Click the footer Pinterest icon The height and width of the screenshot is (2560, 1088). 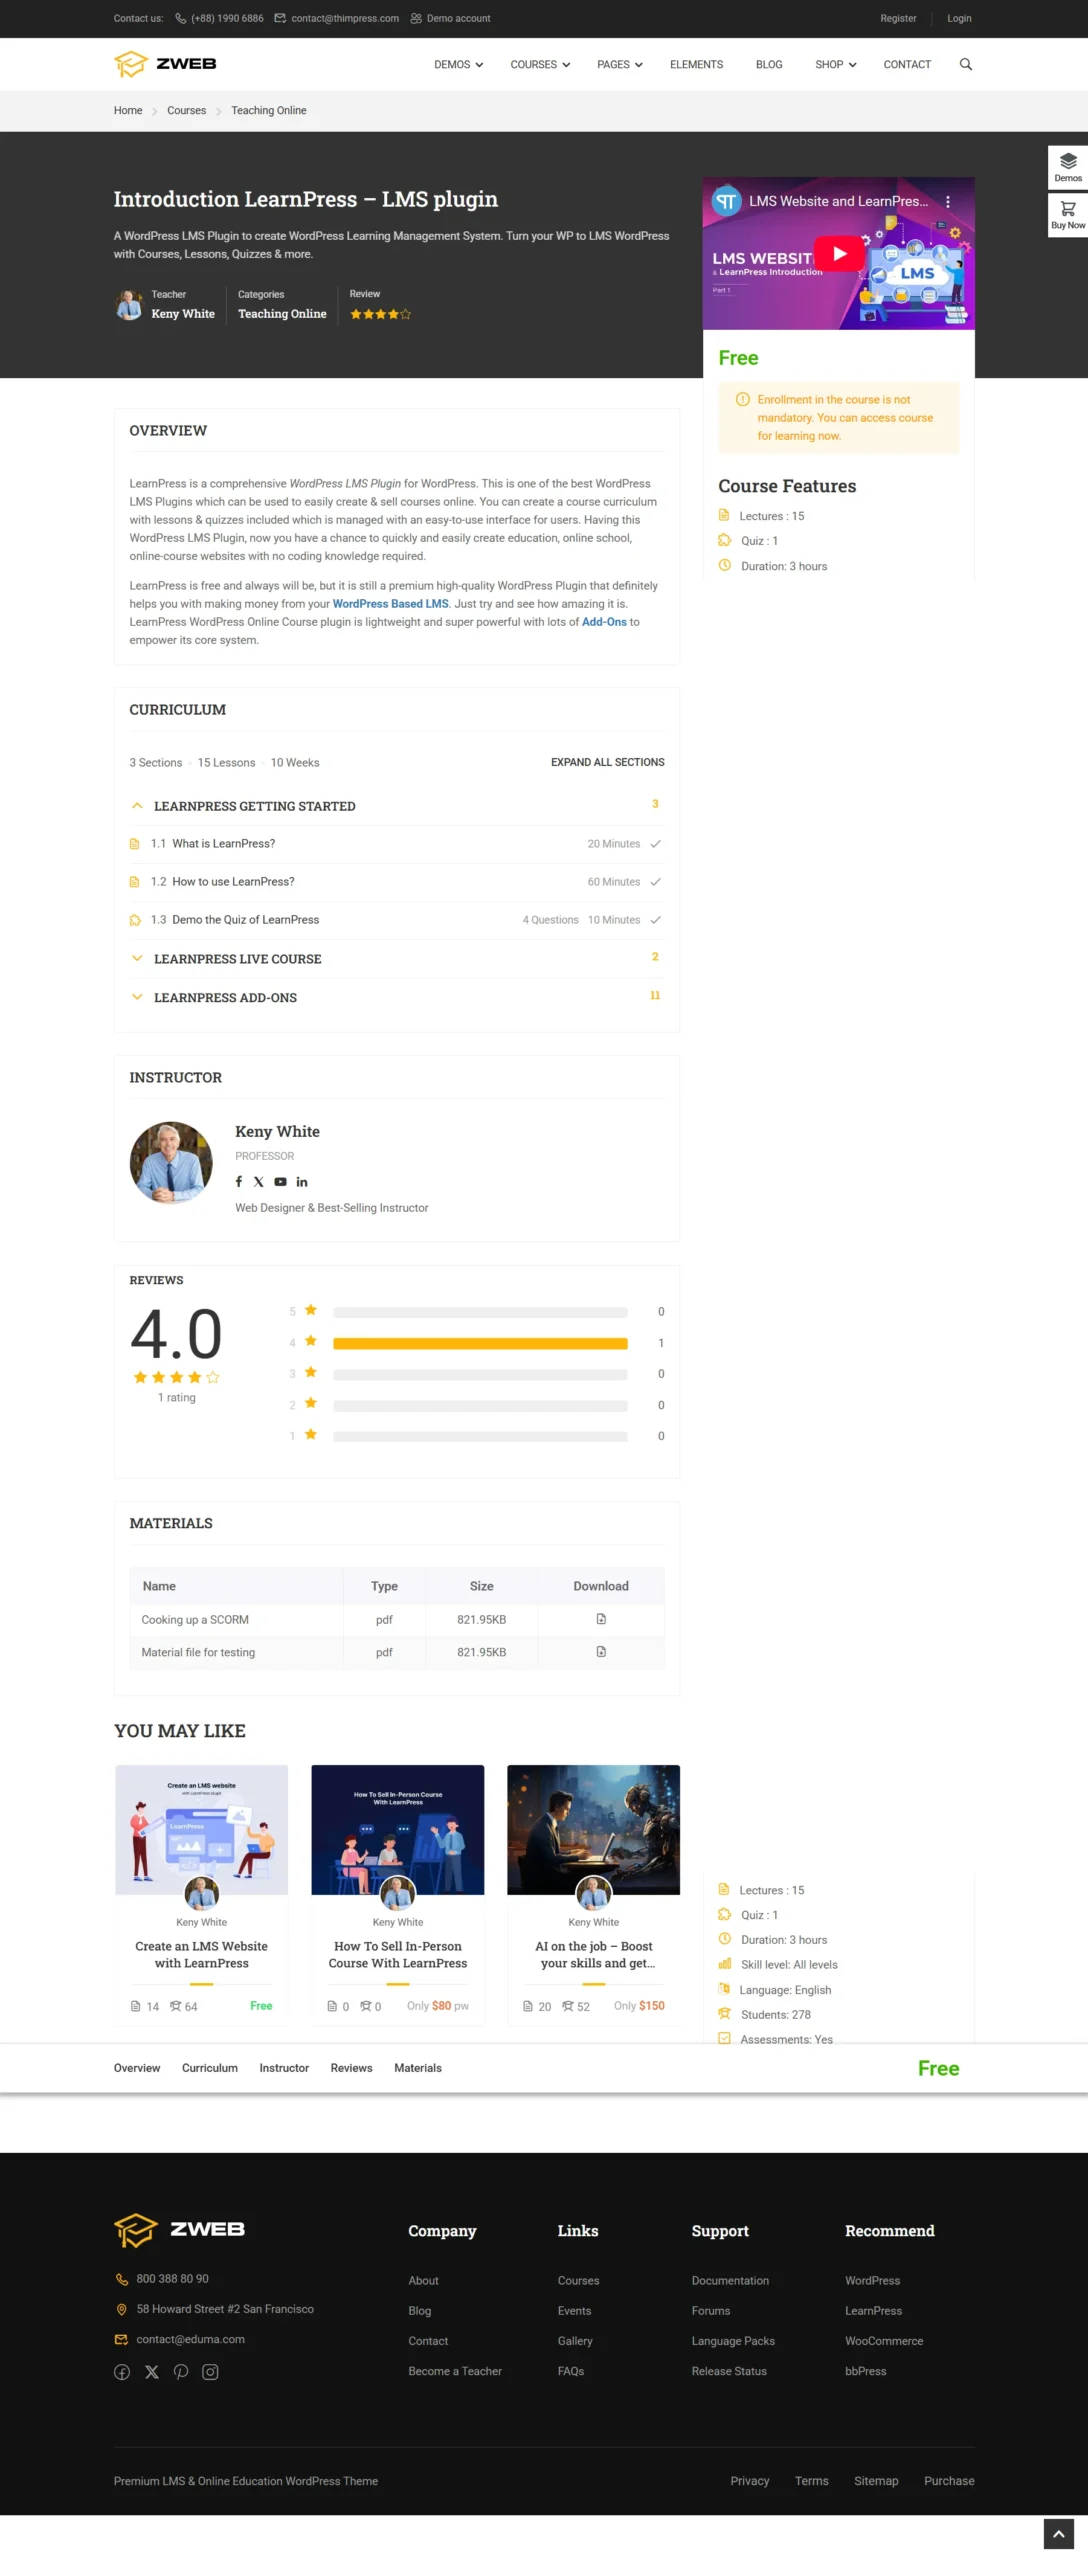[x=181, y=2371]
